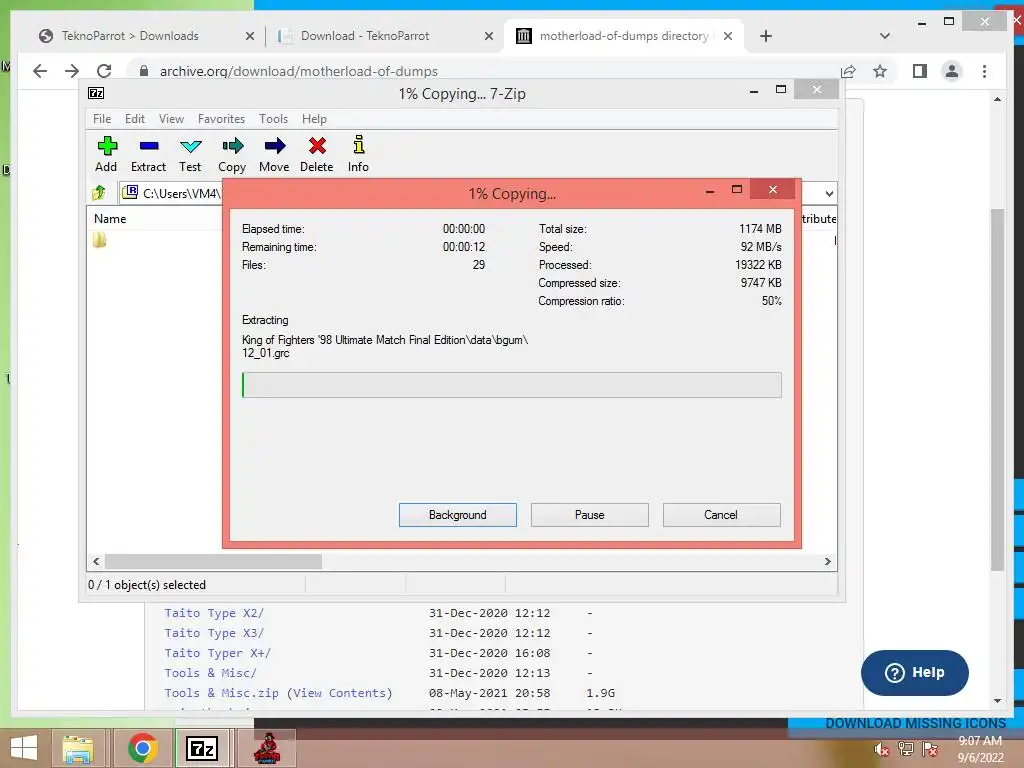Open File Explorer from taskbar
Screen dimensions: 1024x768
pyautogui.click(x=77, y=748)
